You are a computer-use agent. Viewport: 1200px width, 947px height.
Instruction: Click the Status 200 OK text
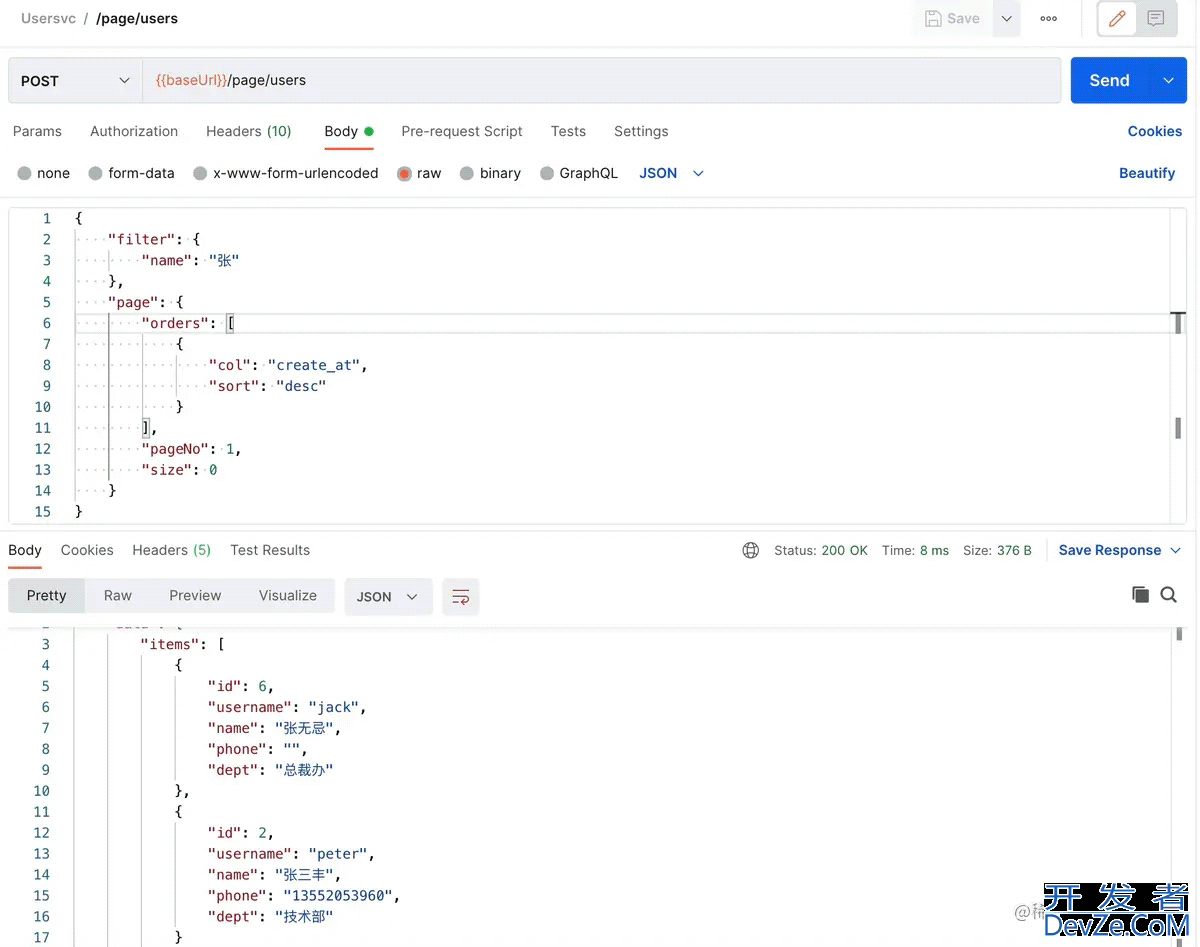(x=821, y=550)
